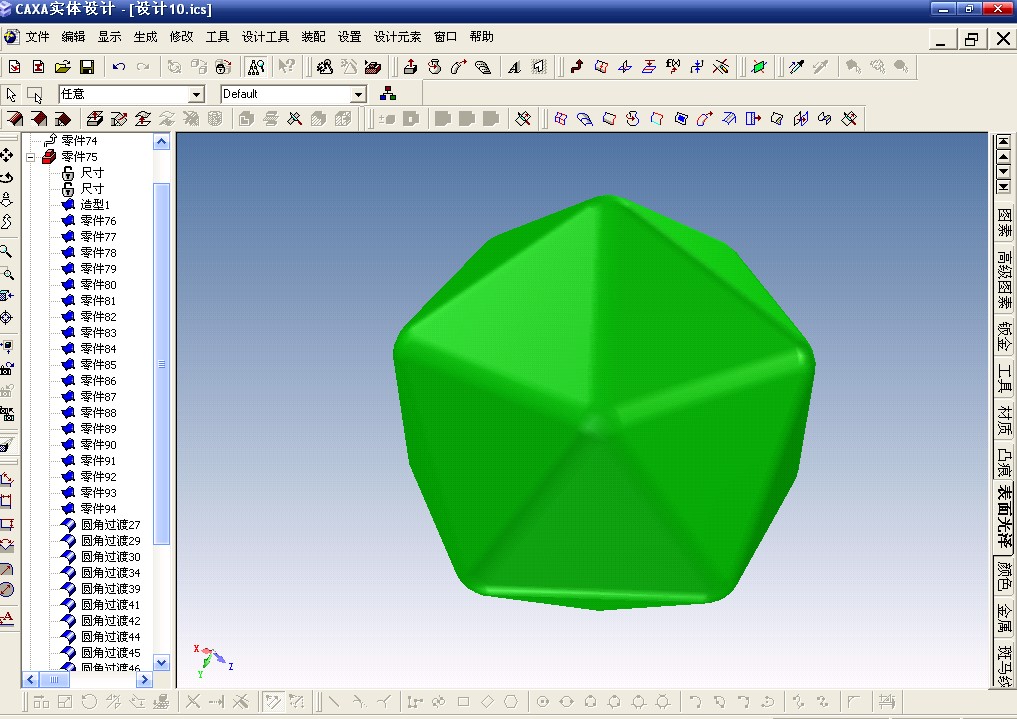Click the circle sketch tool in bottom toolbar
The image size is (1017, 719).
point(543,701)
